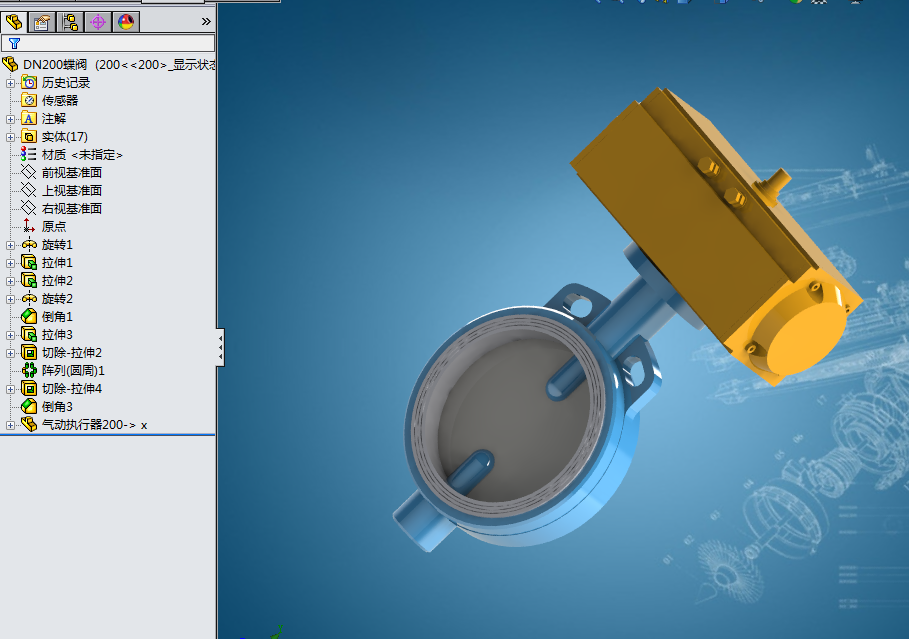This screenshot has height=639, width=909.
Task: Select the 倒角3 chamfer icon
Action: pos(29,406)
